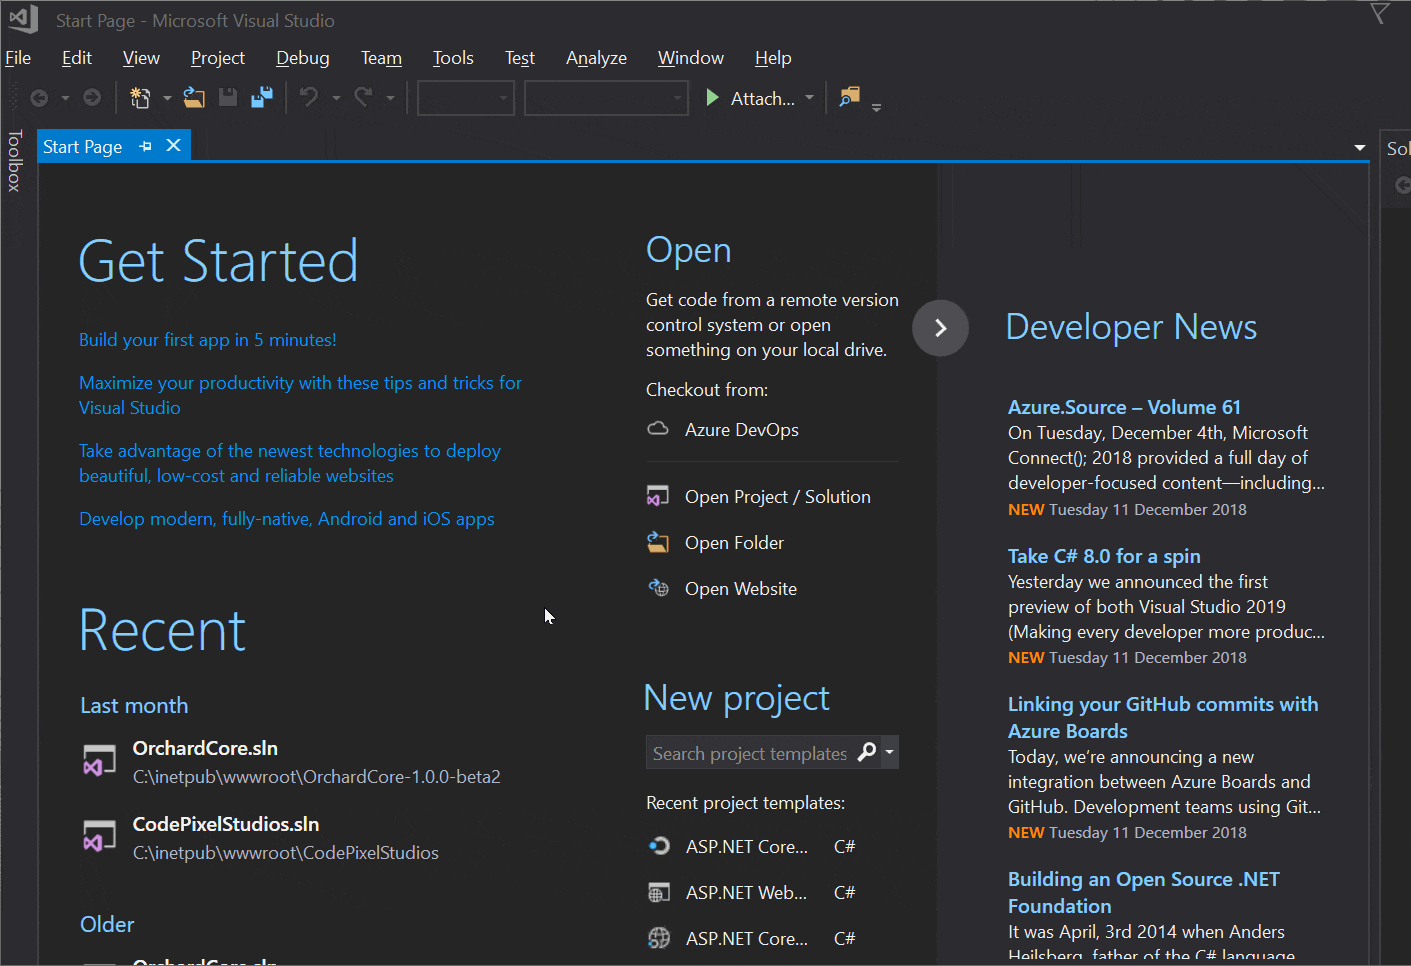1411x966 pixels.
Task: Click the Start Page tab scroll dropdown
Action: [1358, 146]
